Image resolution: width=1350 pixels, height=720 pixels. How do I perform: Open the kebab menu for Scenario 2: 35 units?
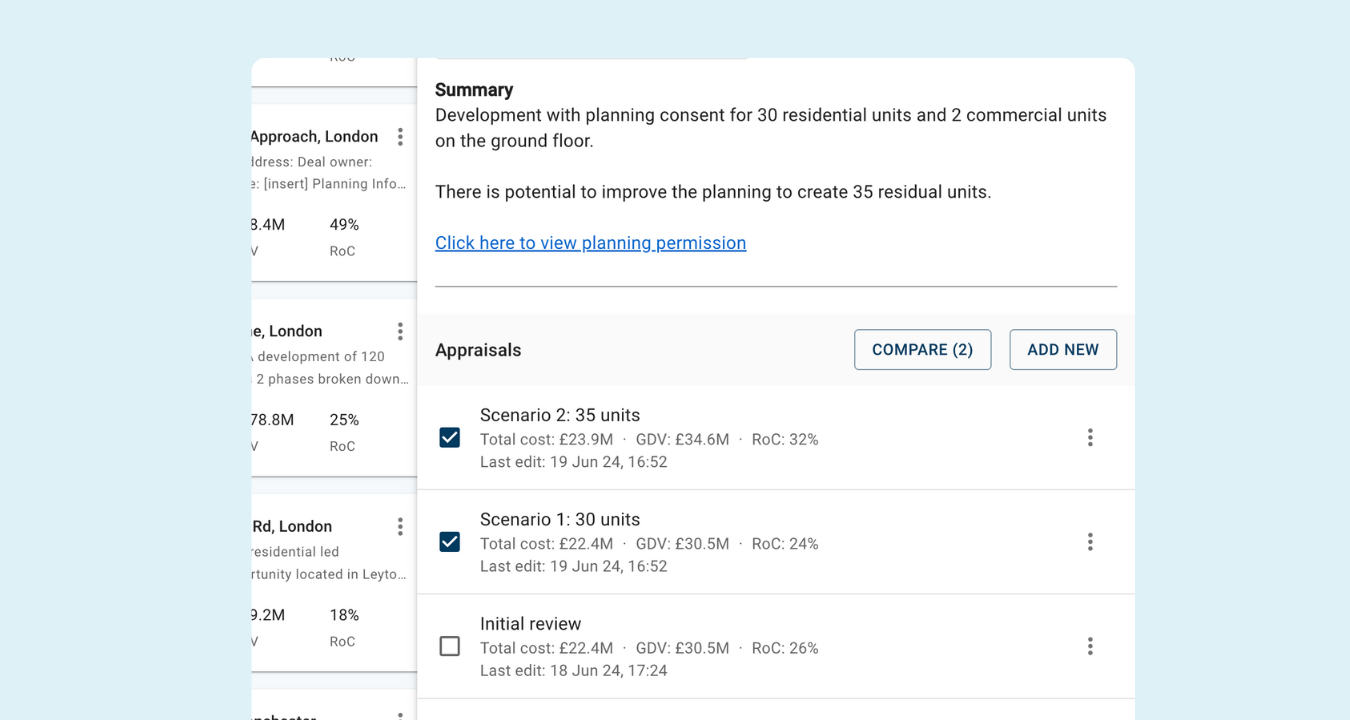pos(1090,437)
